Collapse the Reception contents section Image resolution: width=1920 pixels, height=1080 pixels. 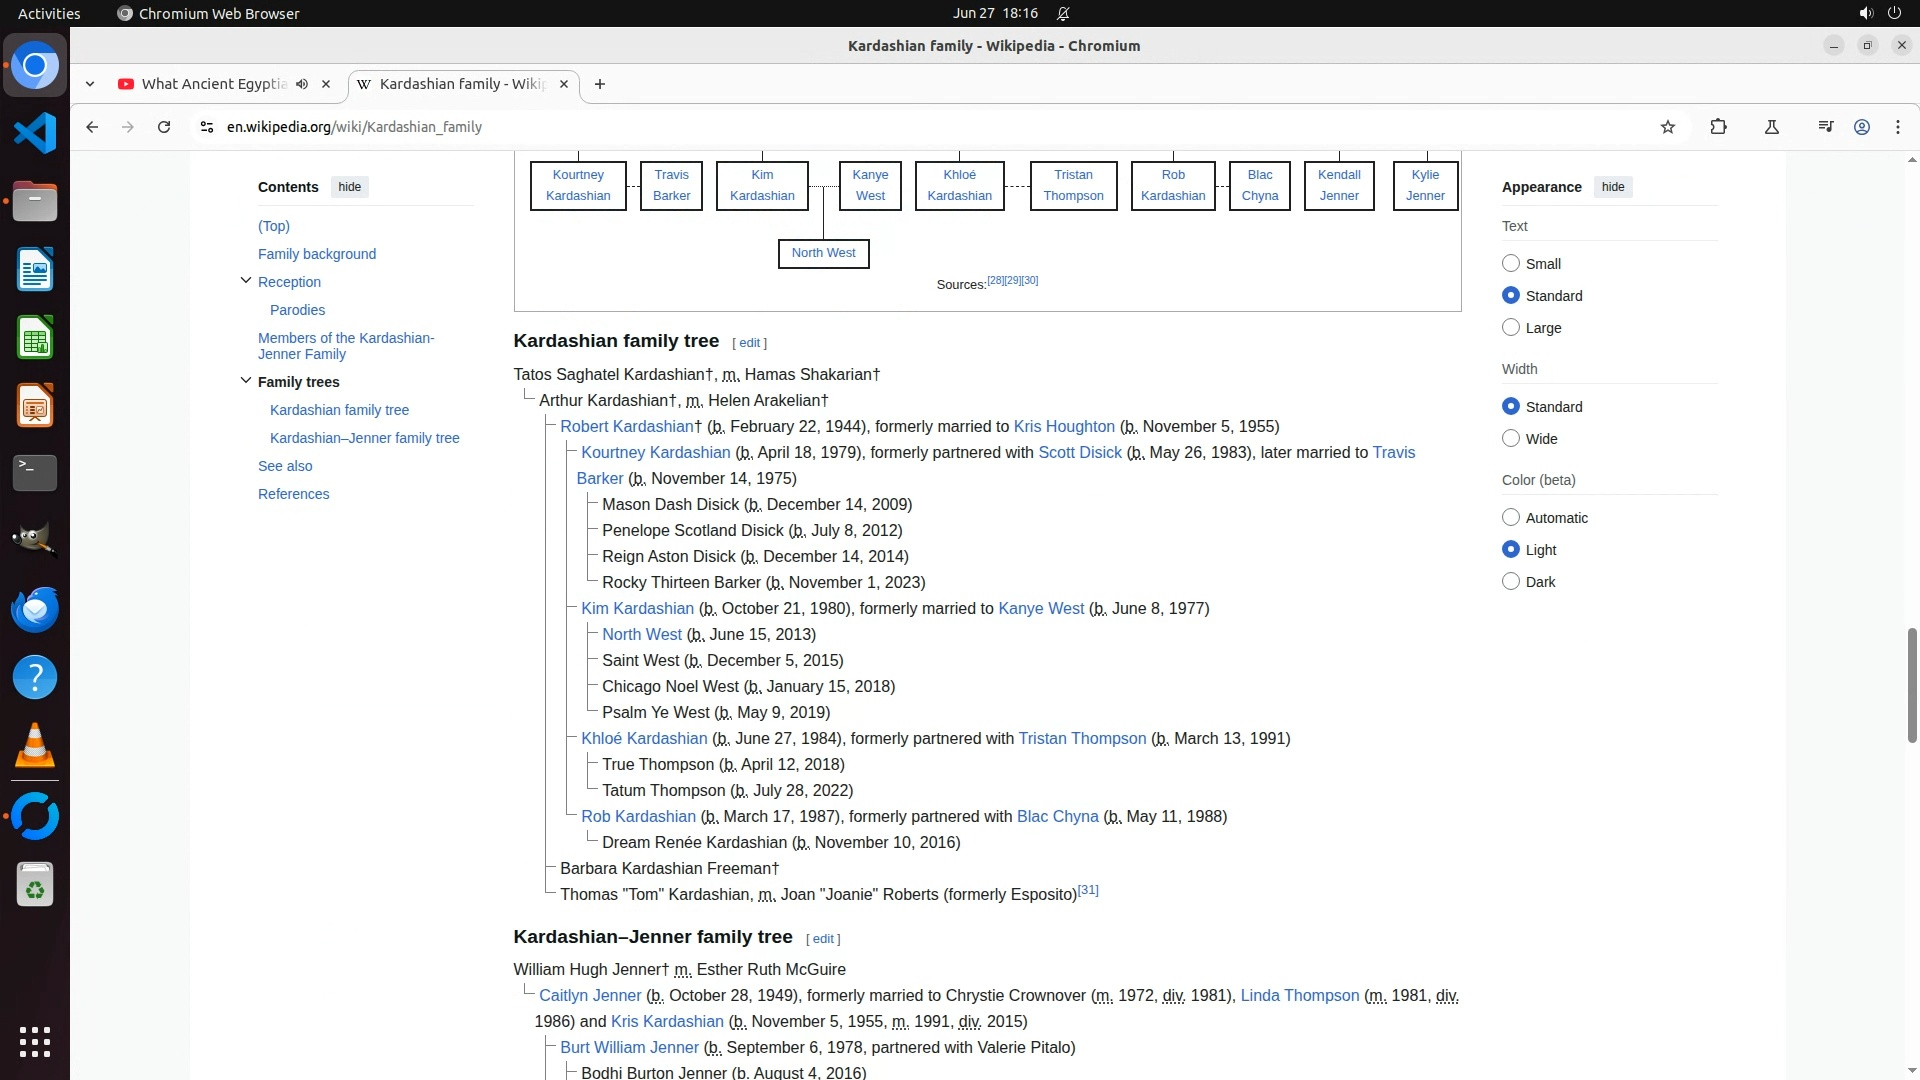(246, 281)
